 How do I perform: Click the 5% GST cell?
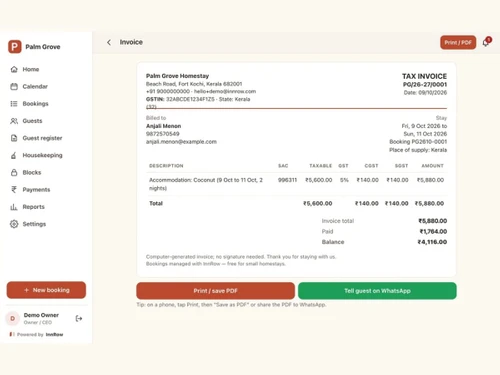344,180
